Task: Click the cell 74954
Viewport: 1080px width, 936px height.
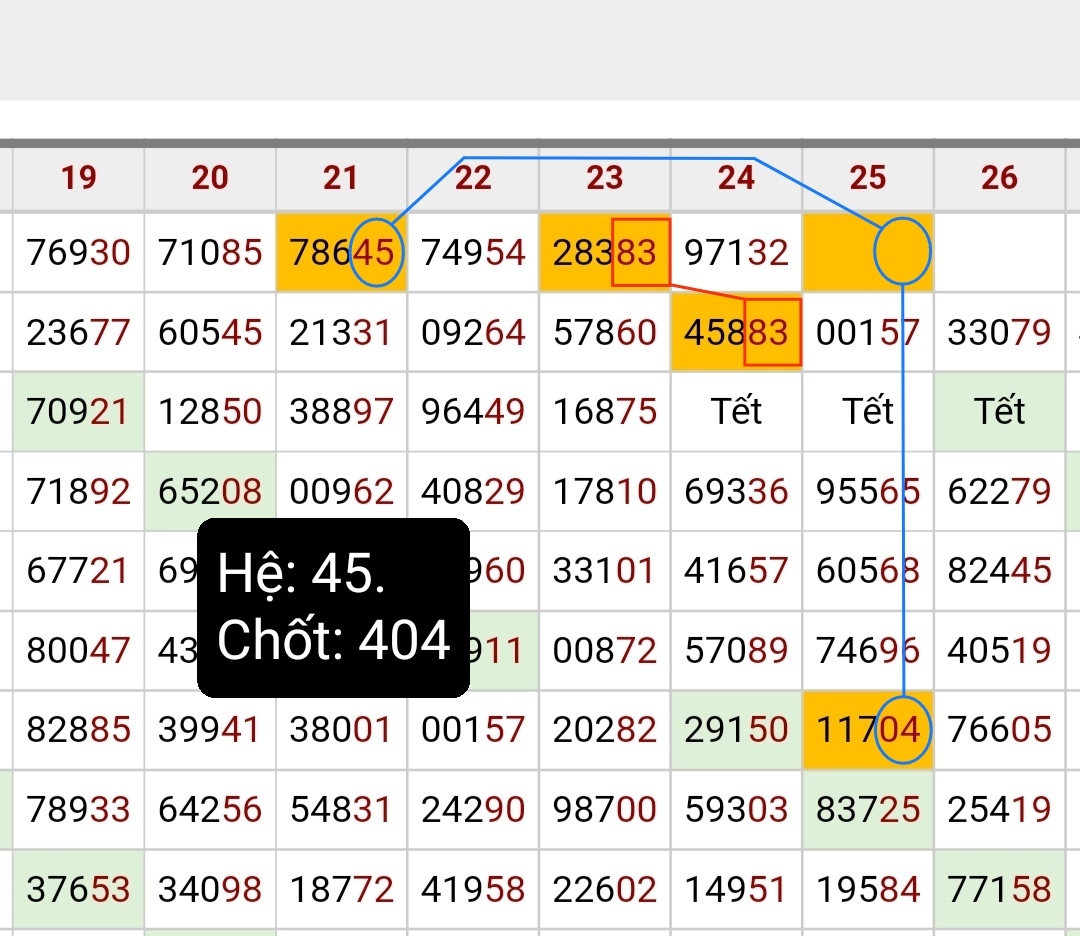Action: pos(473,252)
